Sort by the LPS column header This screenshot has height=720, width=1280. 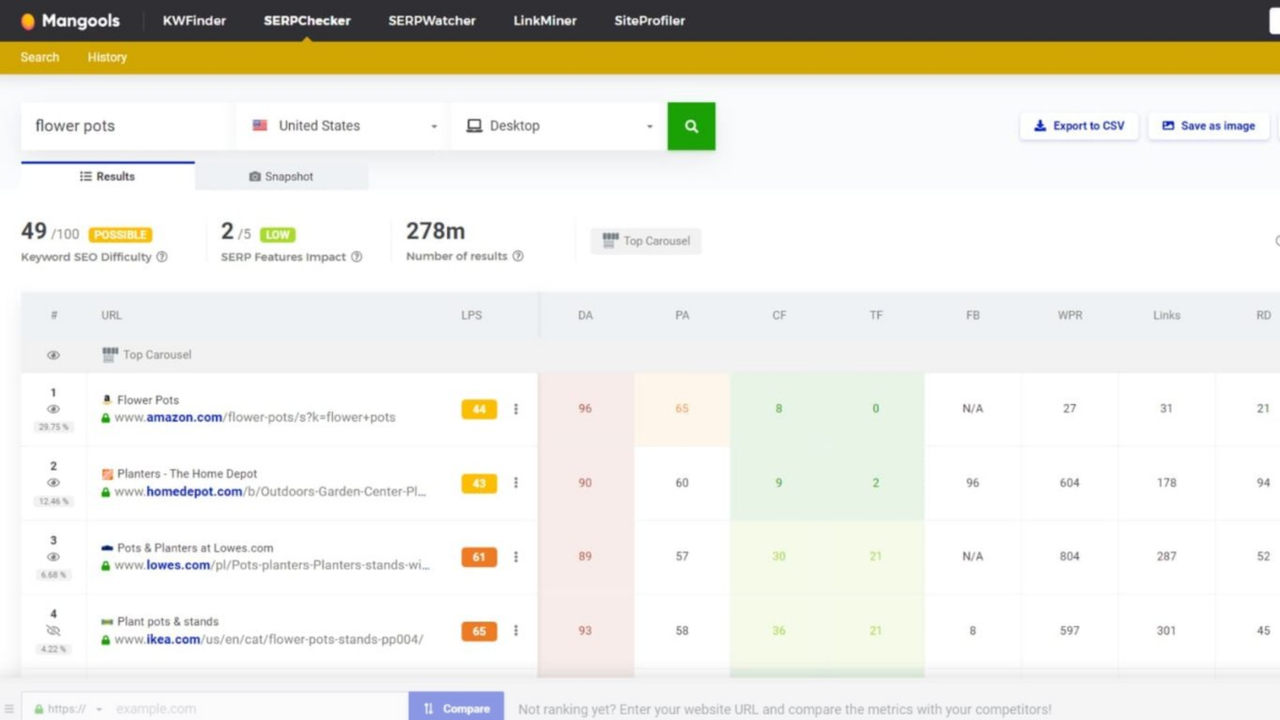point(471,315)
